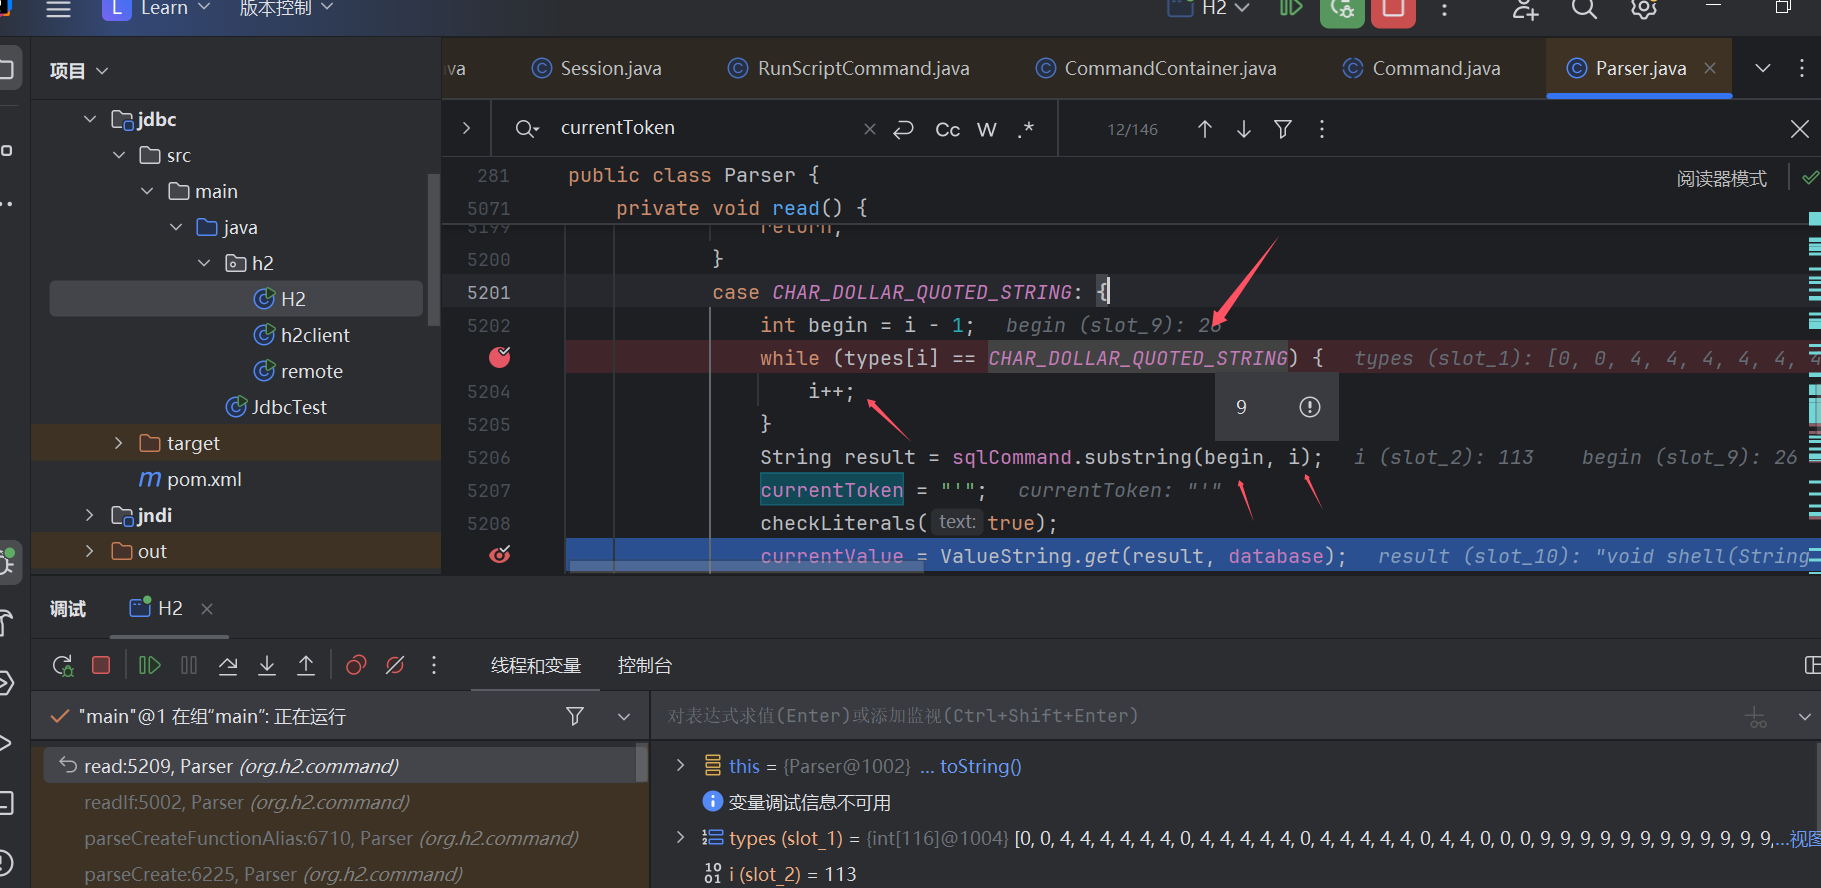This screenshot has width=1821, height=888.
Task: Mute all breakpoints
Action: 395,665
